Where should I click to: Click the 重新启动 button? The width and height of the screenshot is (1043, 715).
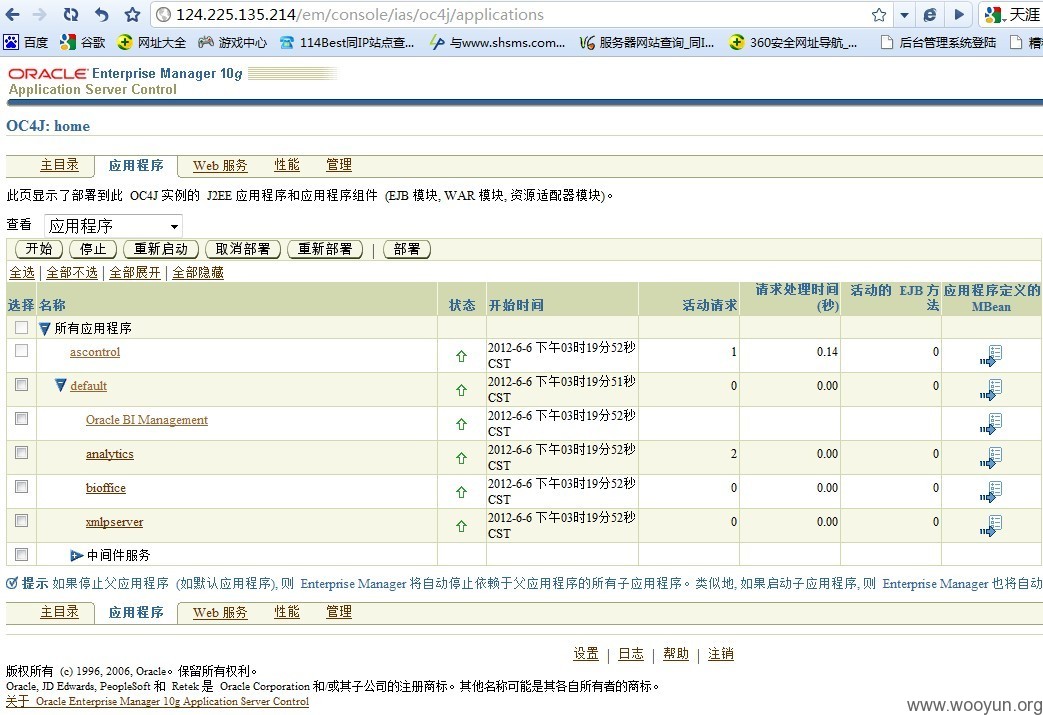tap(161, 249)
